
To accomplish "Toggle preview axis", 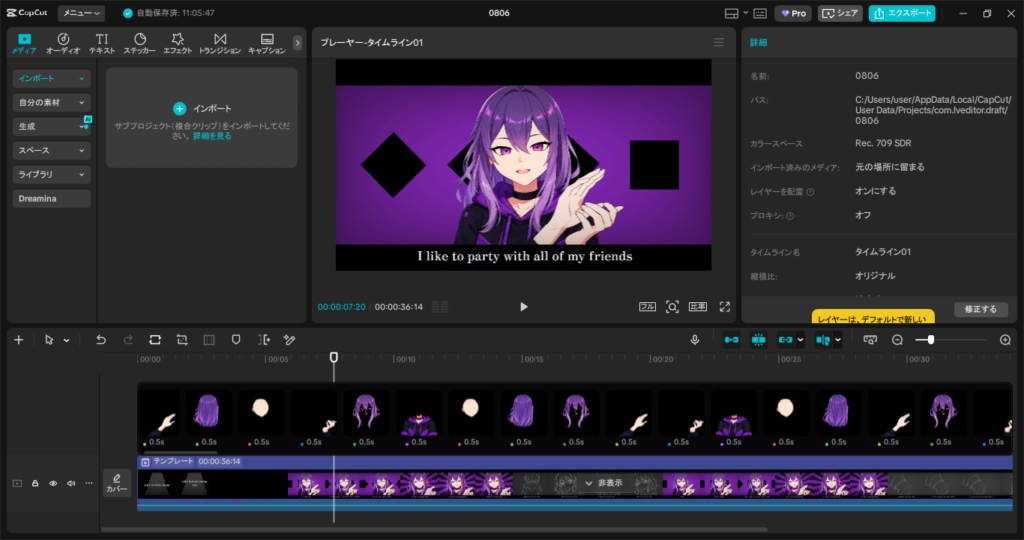I will (823, 340).
